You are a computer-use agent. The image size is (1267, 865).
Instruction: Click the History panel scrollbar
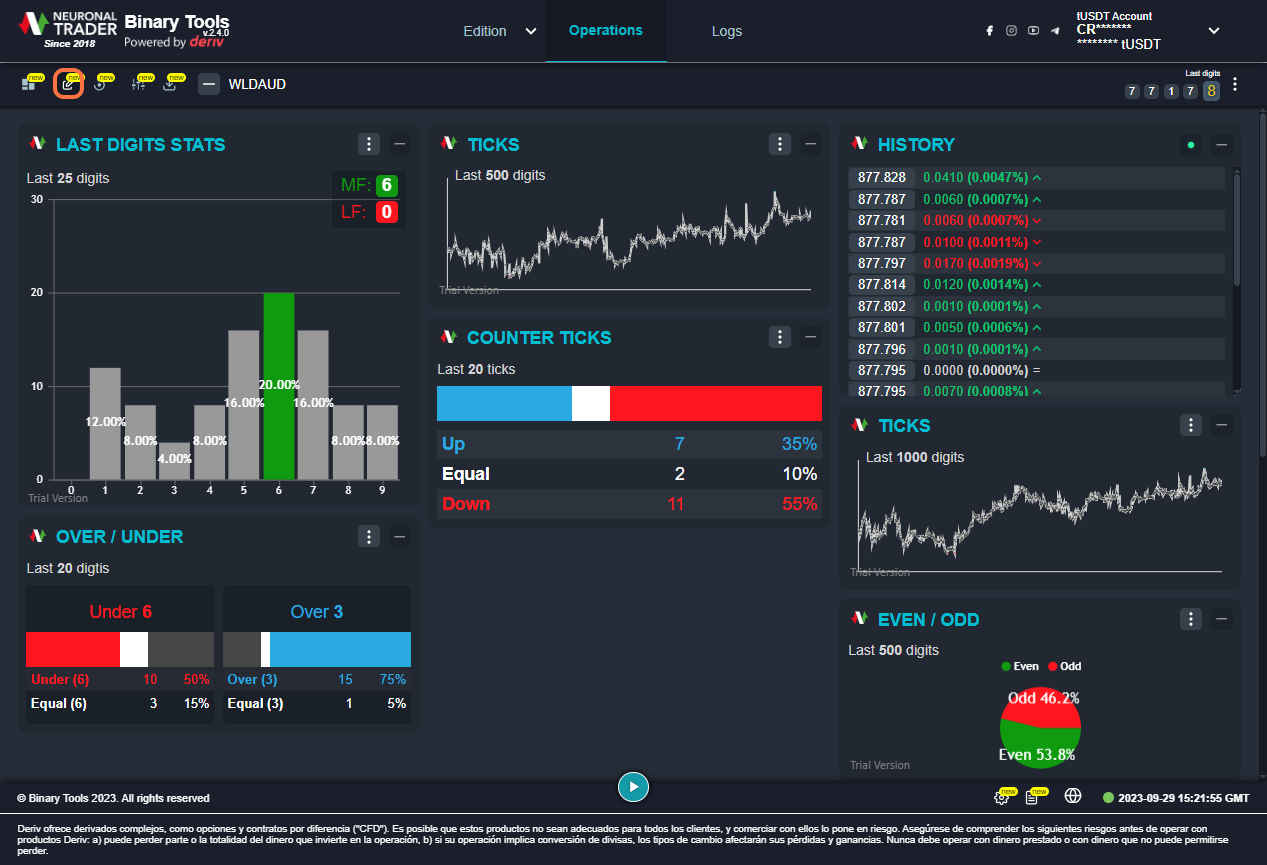point(1237,230)
